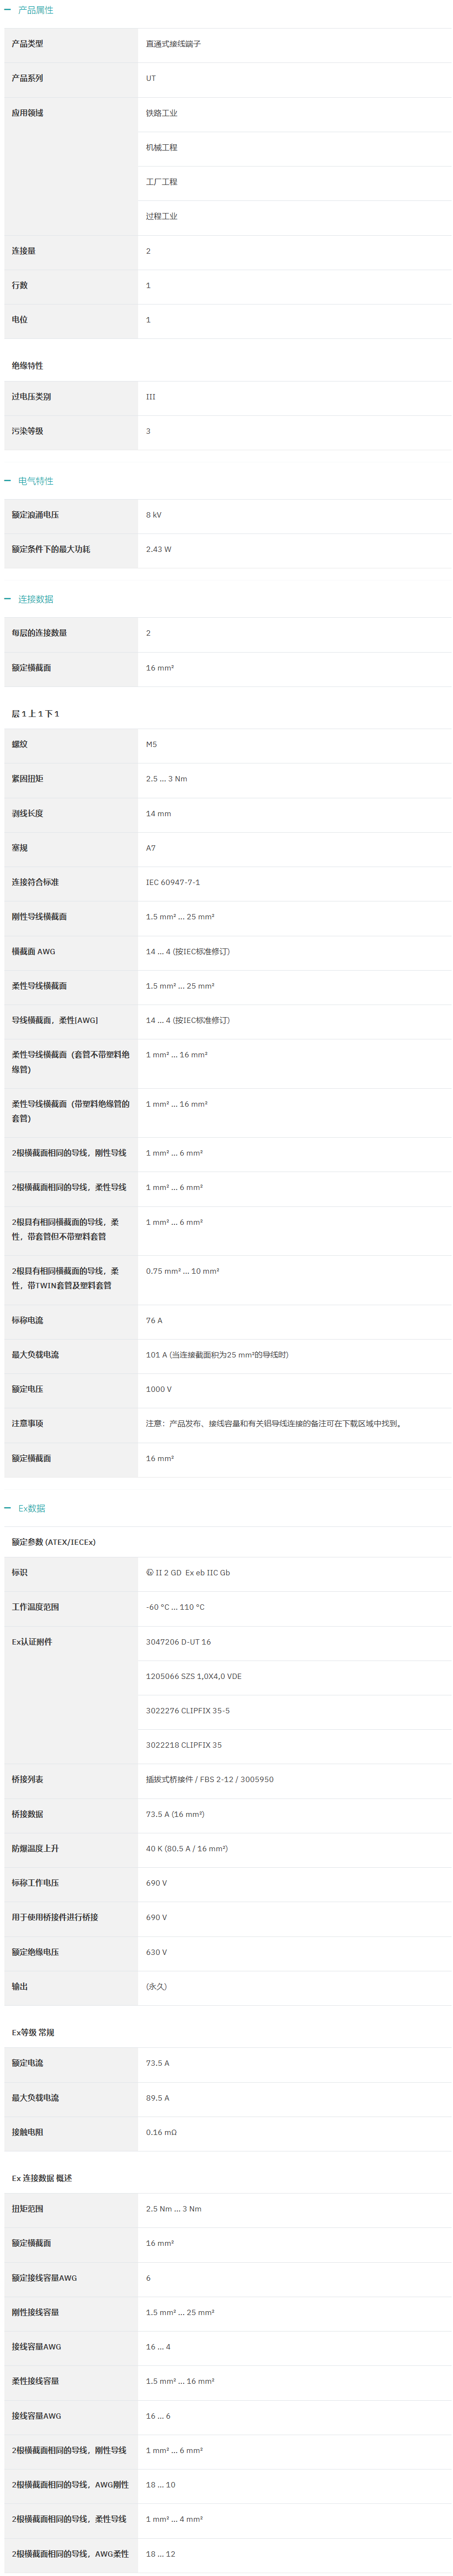This screenshot has width=453, height=2576.
Task: Click the 机械工程 application field entry
Action: pyautogui.click(x=161, y=147)
